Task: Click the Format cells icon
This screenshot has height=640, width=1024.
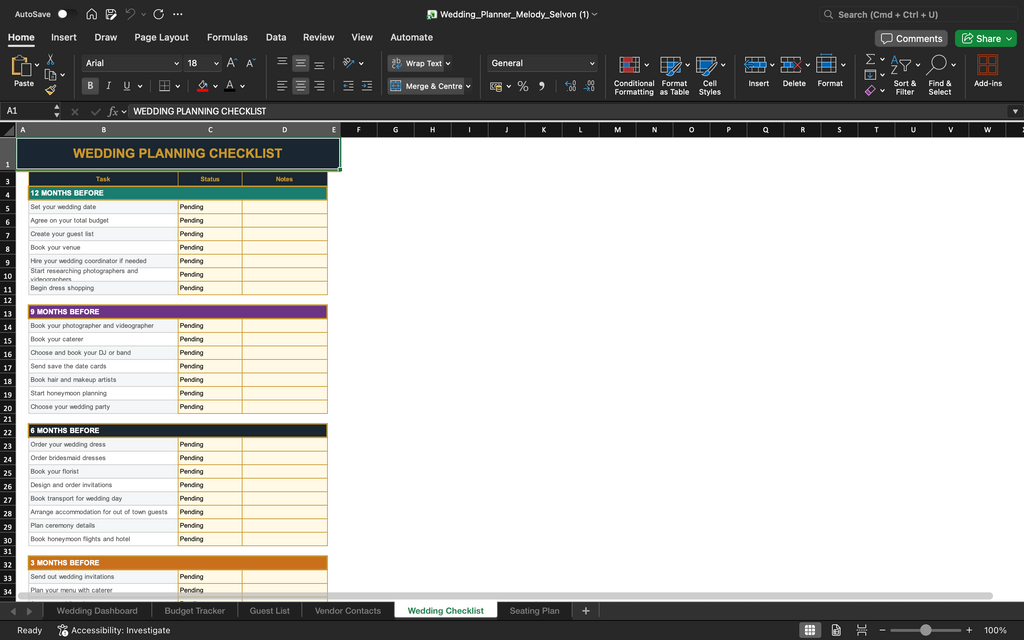Action: (826, 65)
